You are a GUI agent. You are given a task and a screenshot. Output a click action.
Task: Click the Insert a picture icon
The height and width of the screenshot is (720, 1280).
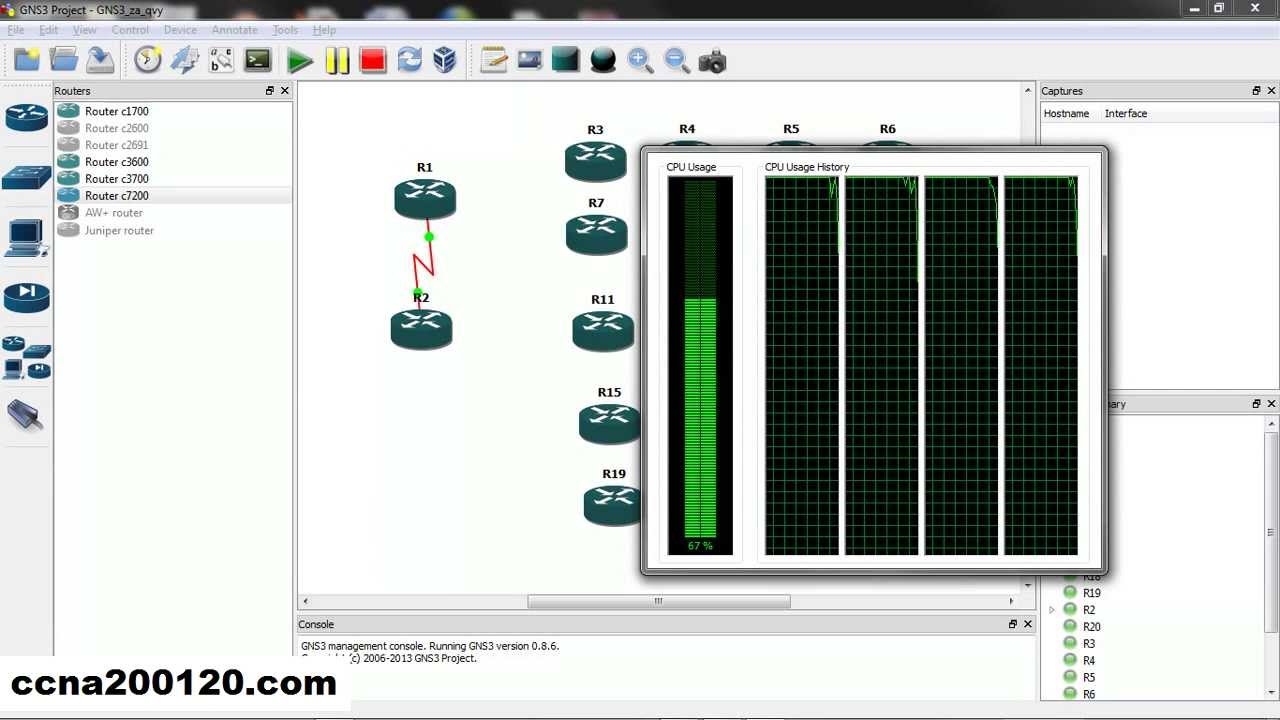(x=530, y=60)
